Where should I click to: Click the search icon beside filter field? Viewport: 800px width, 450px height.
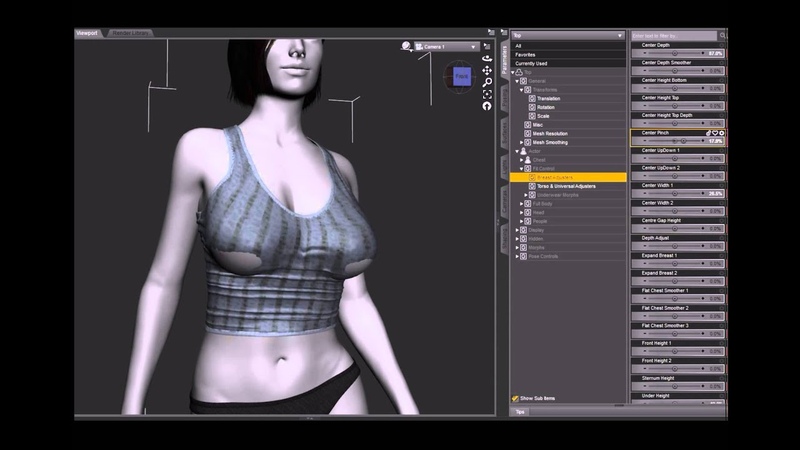(722, 36)
